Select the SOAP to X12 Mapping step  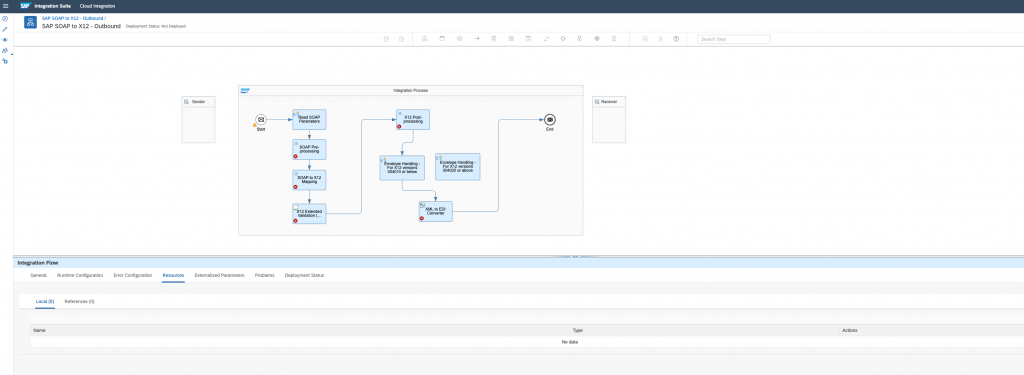click(x=309, y=180)
